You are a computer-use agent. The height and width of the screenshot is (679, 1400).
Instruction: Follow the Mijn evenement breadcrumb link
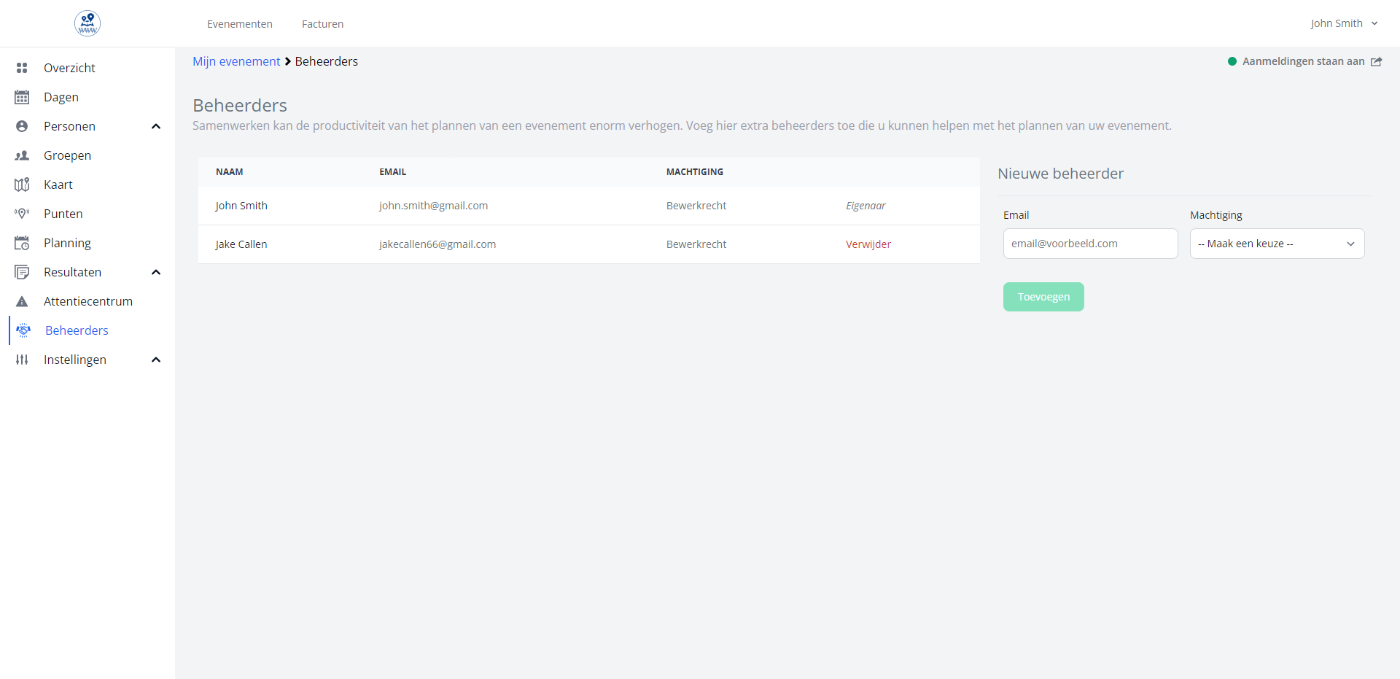(236, 62)
